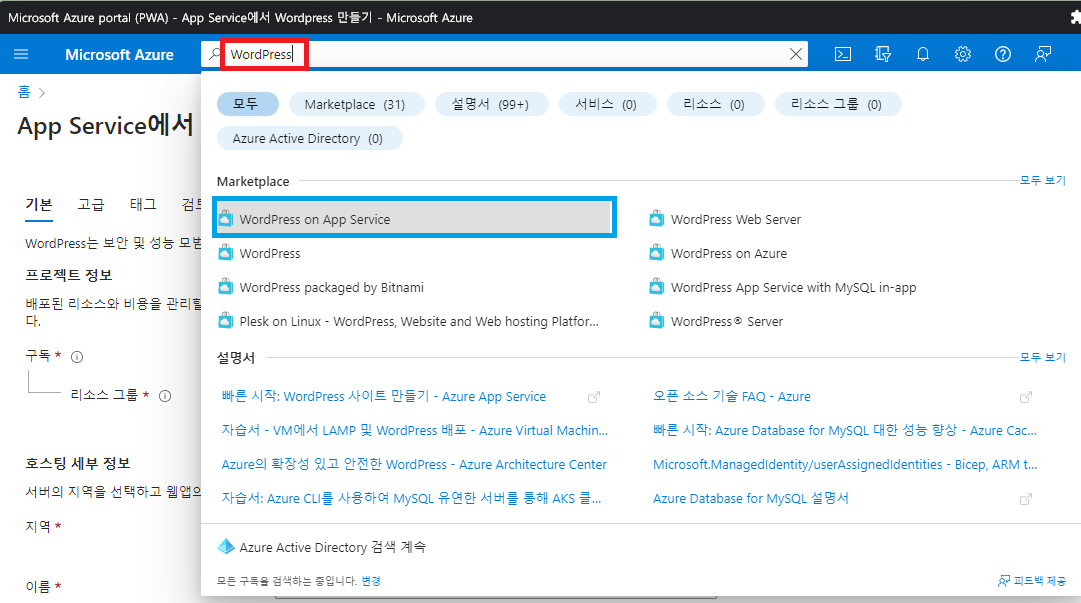Switch to the 태그 tab

tap(143, 205)
